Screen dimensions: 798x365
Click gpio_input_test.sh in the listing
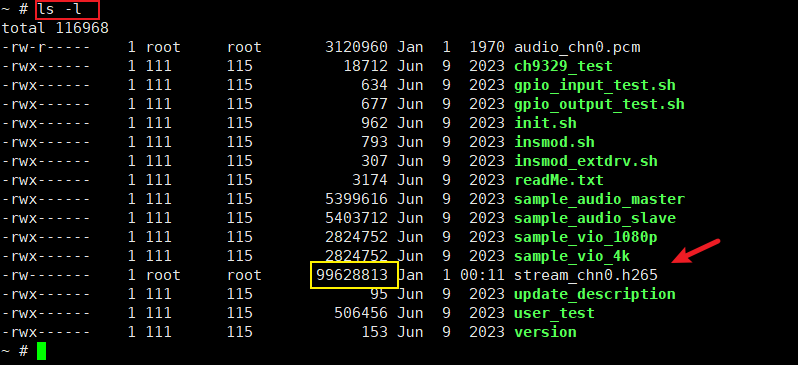(x=595, y=86)
